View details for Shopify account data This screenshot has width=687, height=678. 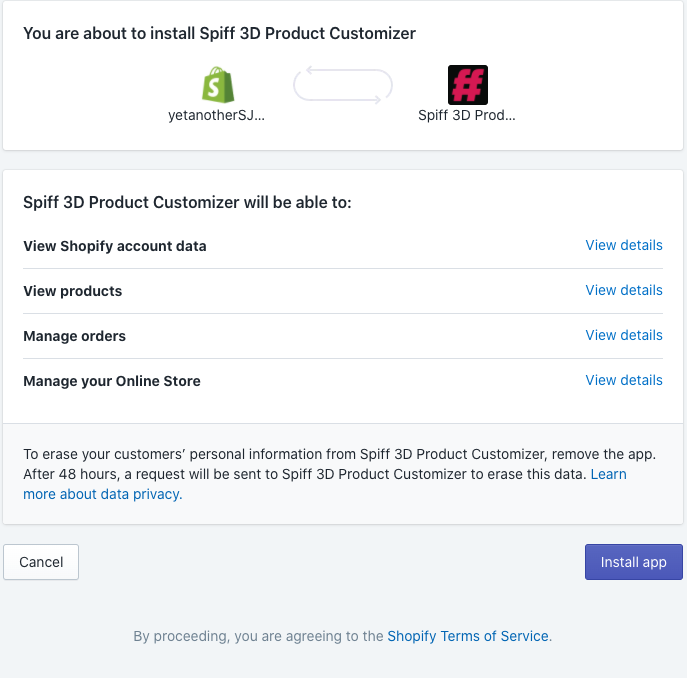coord(623,245)
